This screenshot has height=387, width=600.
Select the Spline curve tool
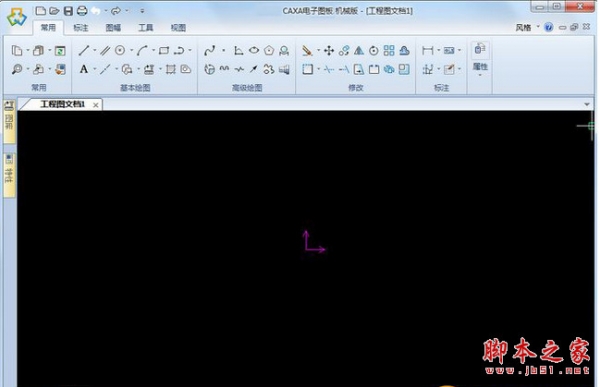tap(210, 51)
